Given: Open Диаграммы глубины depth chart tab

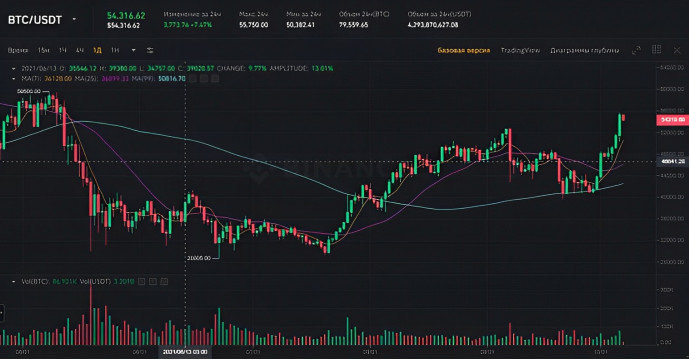Looking at the screenshot, I should tap(584, 51).
